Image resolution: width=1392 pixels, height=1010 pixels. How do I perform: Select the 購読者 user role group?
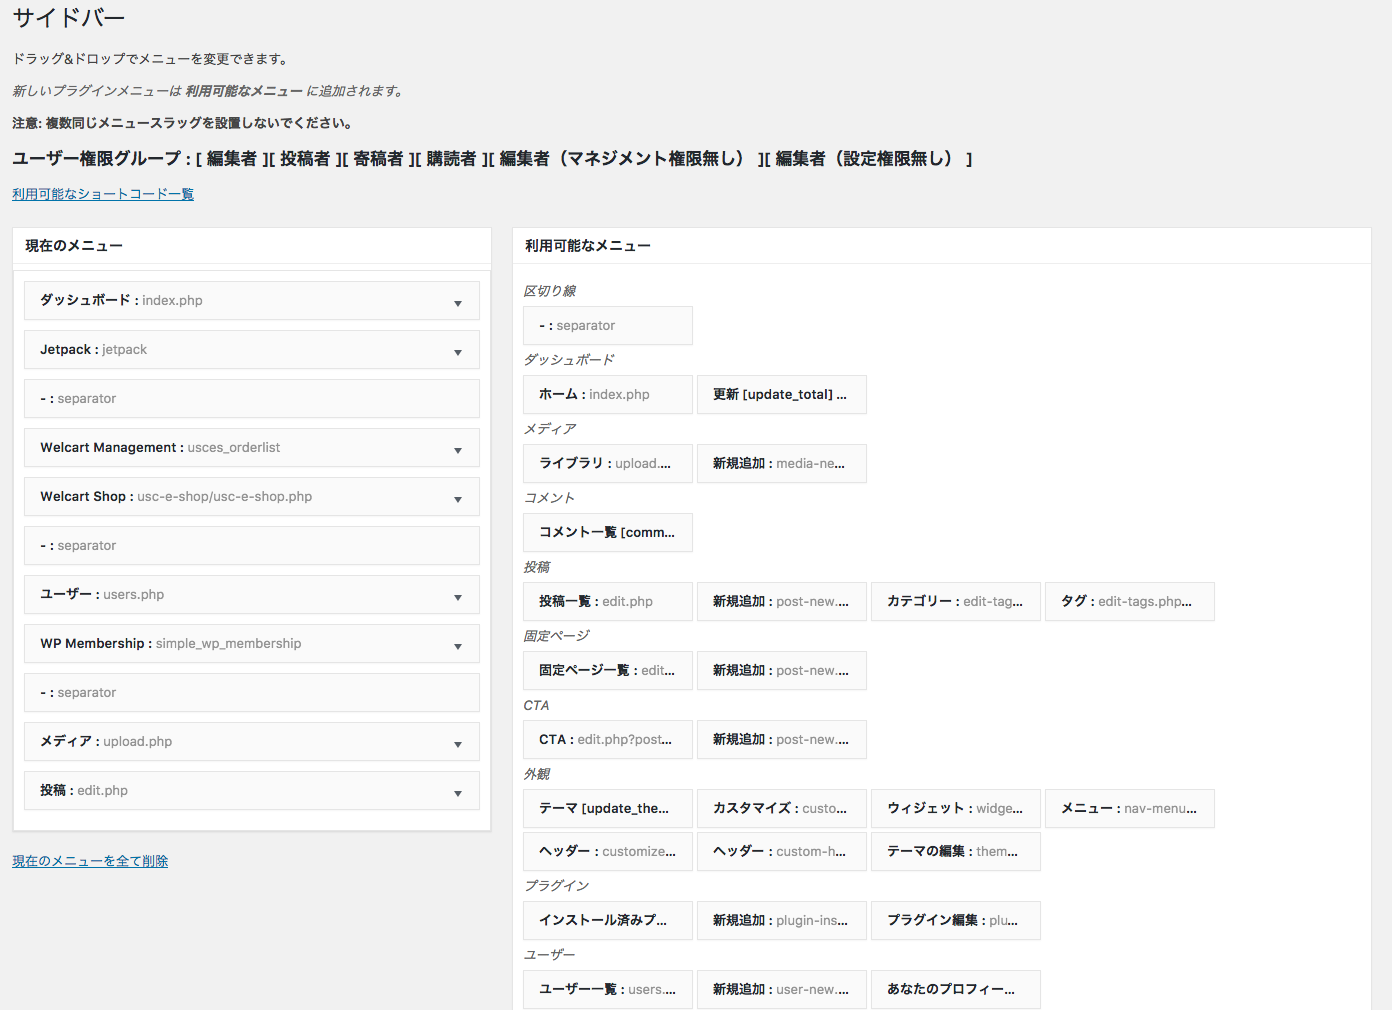point(451,159)
